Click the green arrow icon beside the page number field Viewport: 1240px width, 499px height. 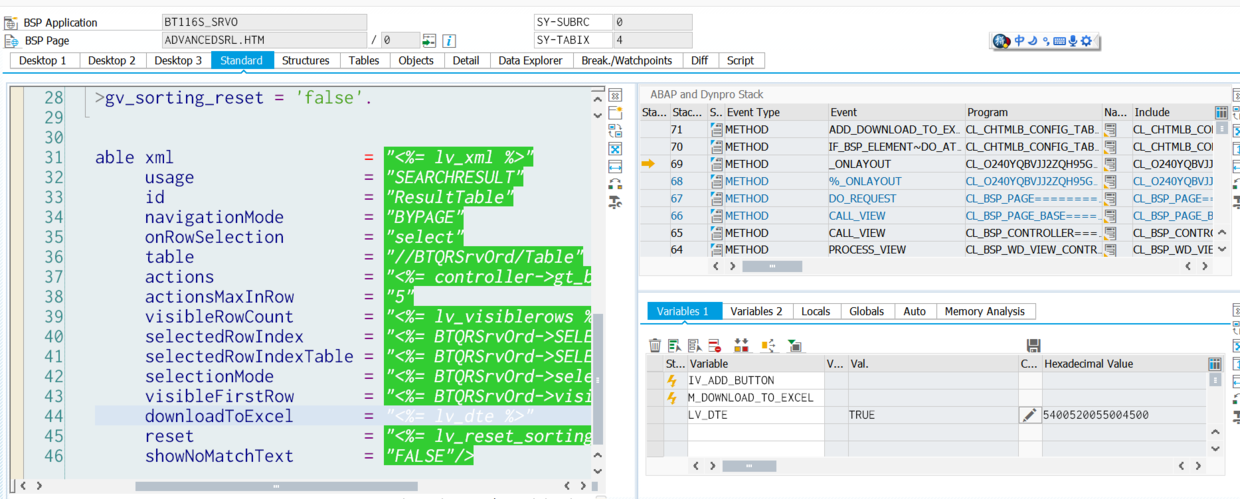click(429, 41)
